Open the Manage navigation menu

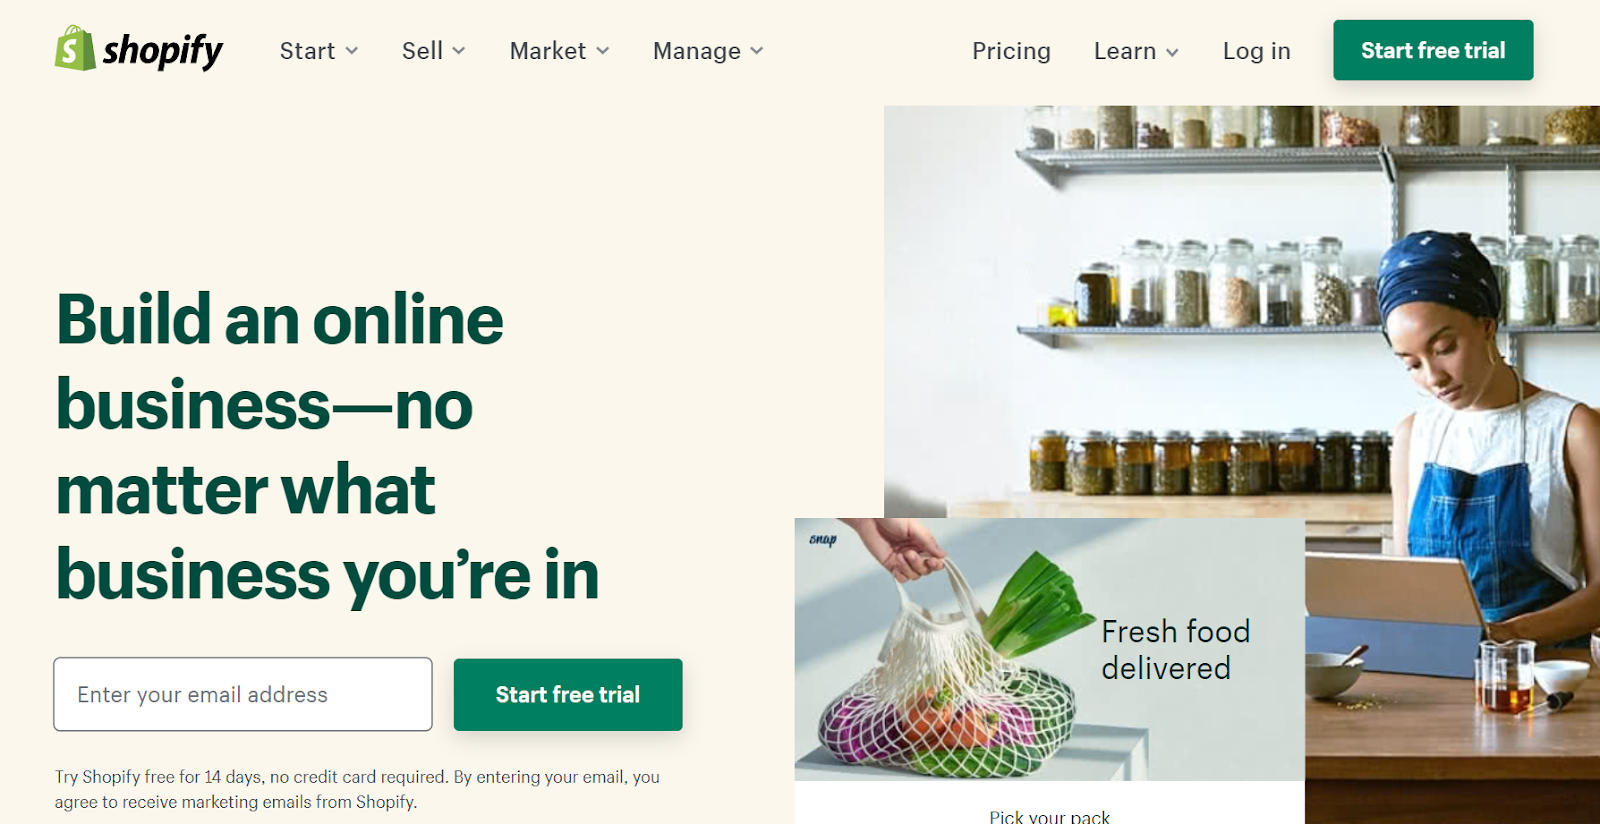tap(708, 51)
